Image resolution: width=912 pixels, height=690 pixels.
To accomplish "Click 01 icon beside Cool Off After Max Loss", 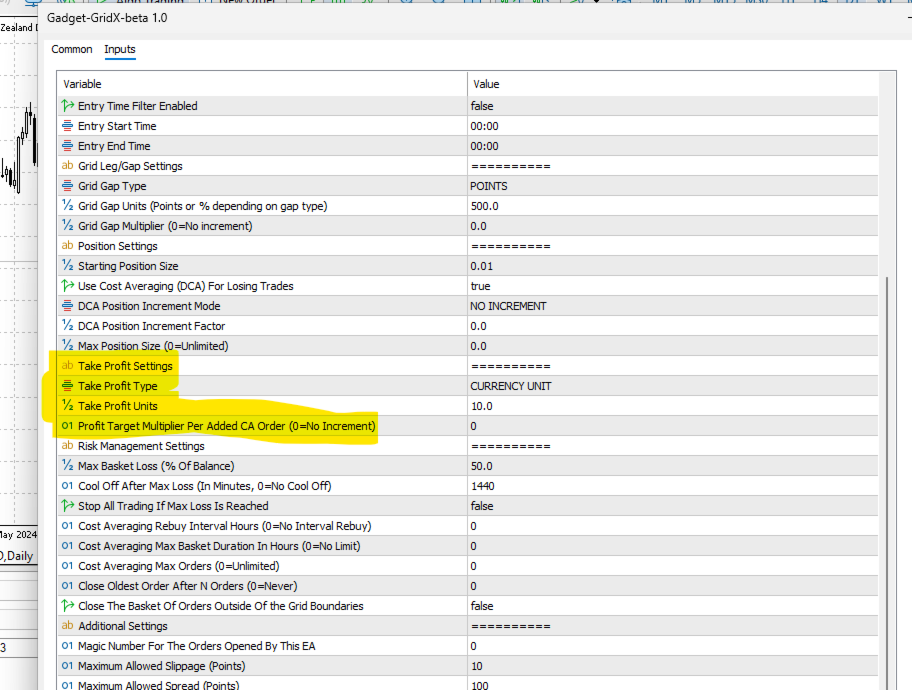I will (67, 486).
